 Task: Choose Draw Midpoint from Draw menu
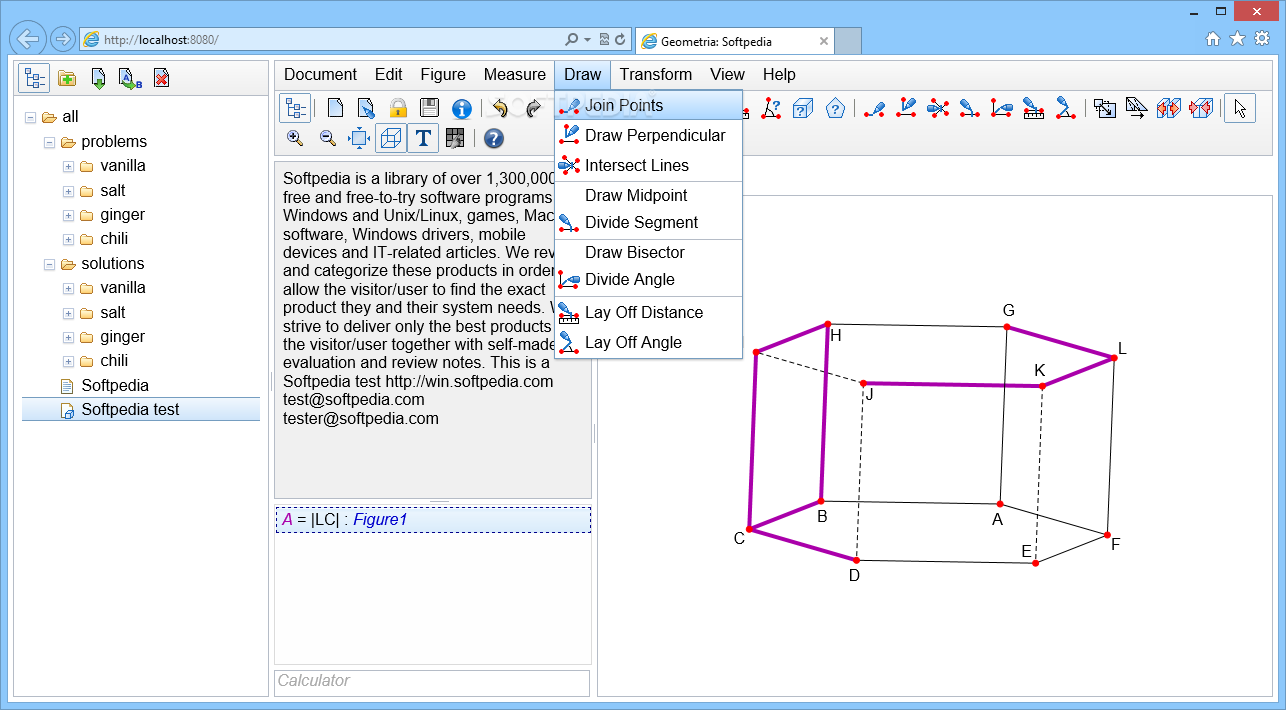(x=648, y=195)
